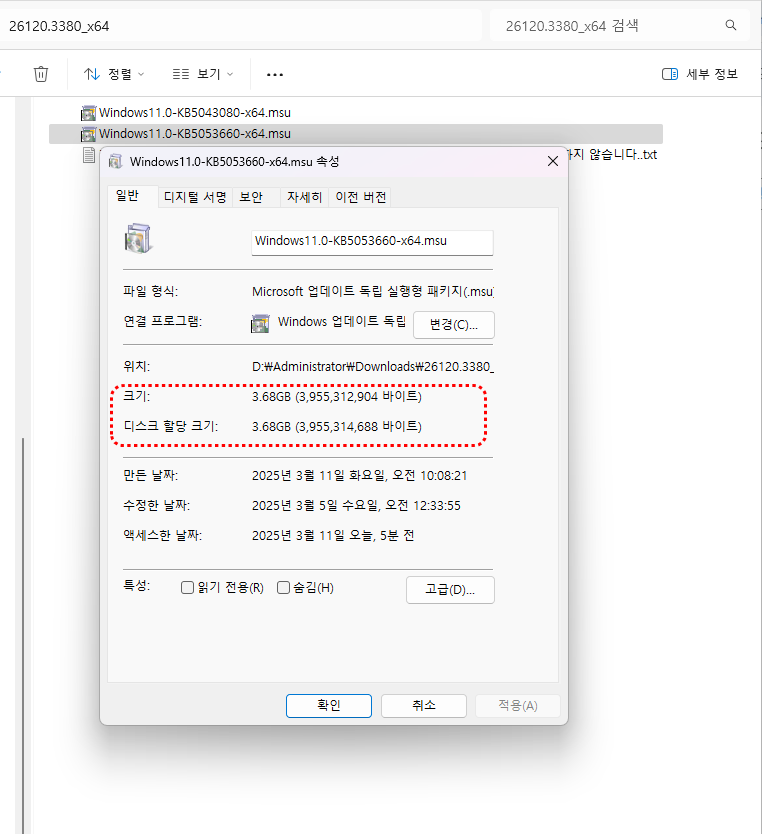This screenshot has height=834, width=762.
Task: Open the Sort (정렬) dropdown
Action: [114, 74]
